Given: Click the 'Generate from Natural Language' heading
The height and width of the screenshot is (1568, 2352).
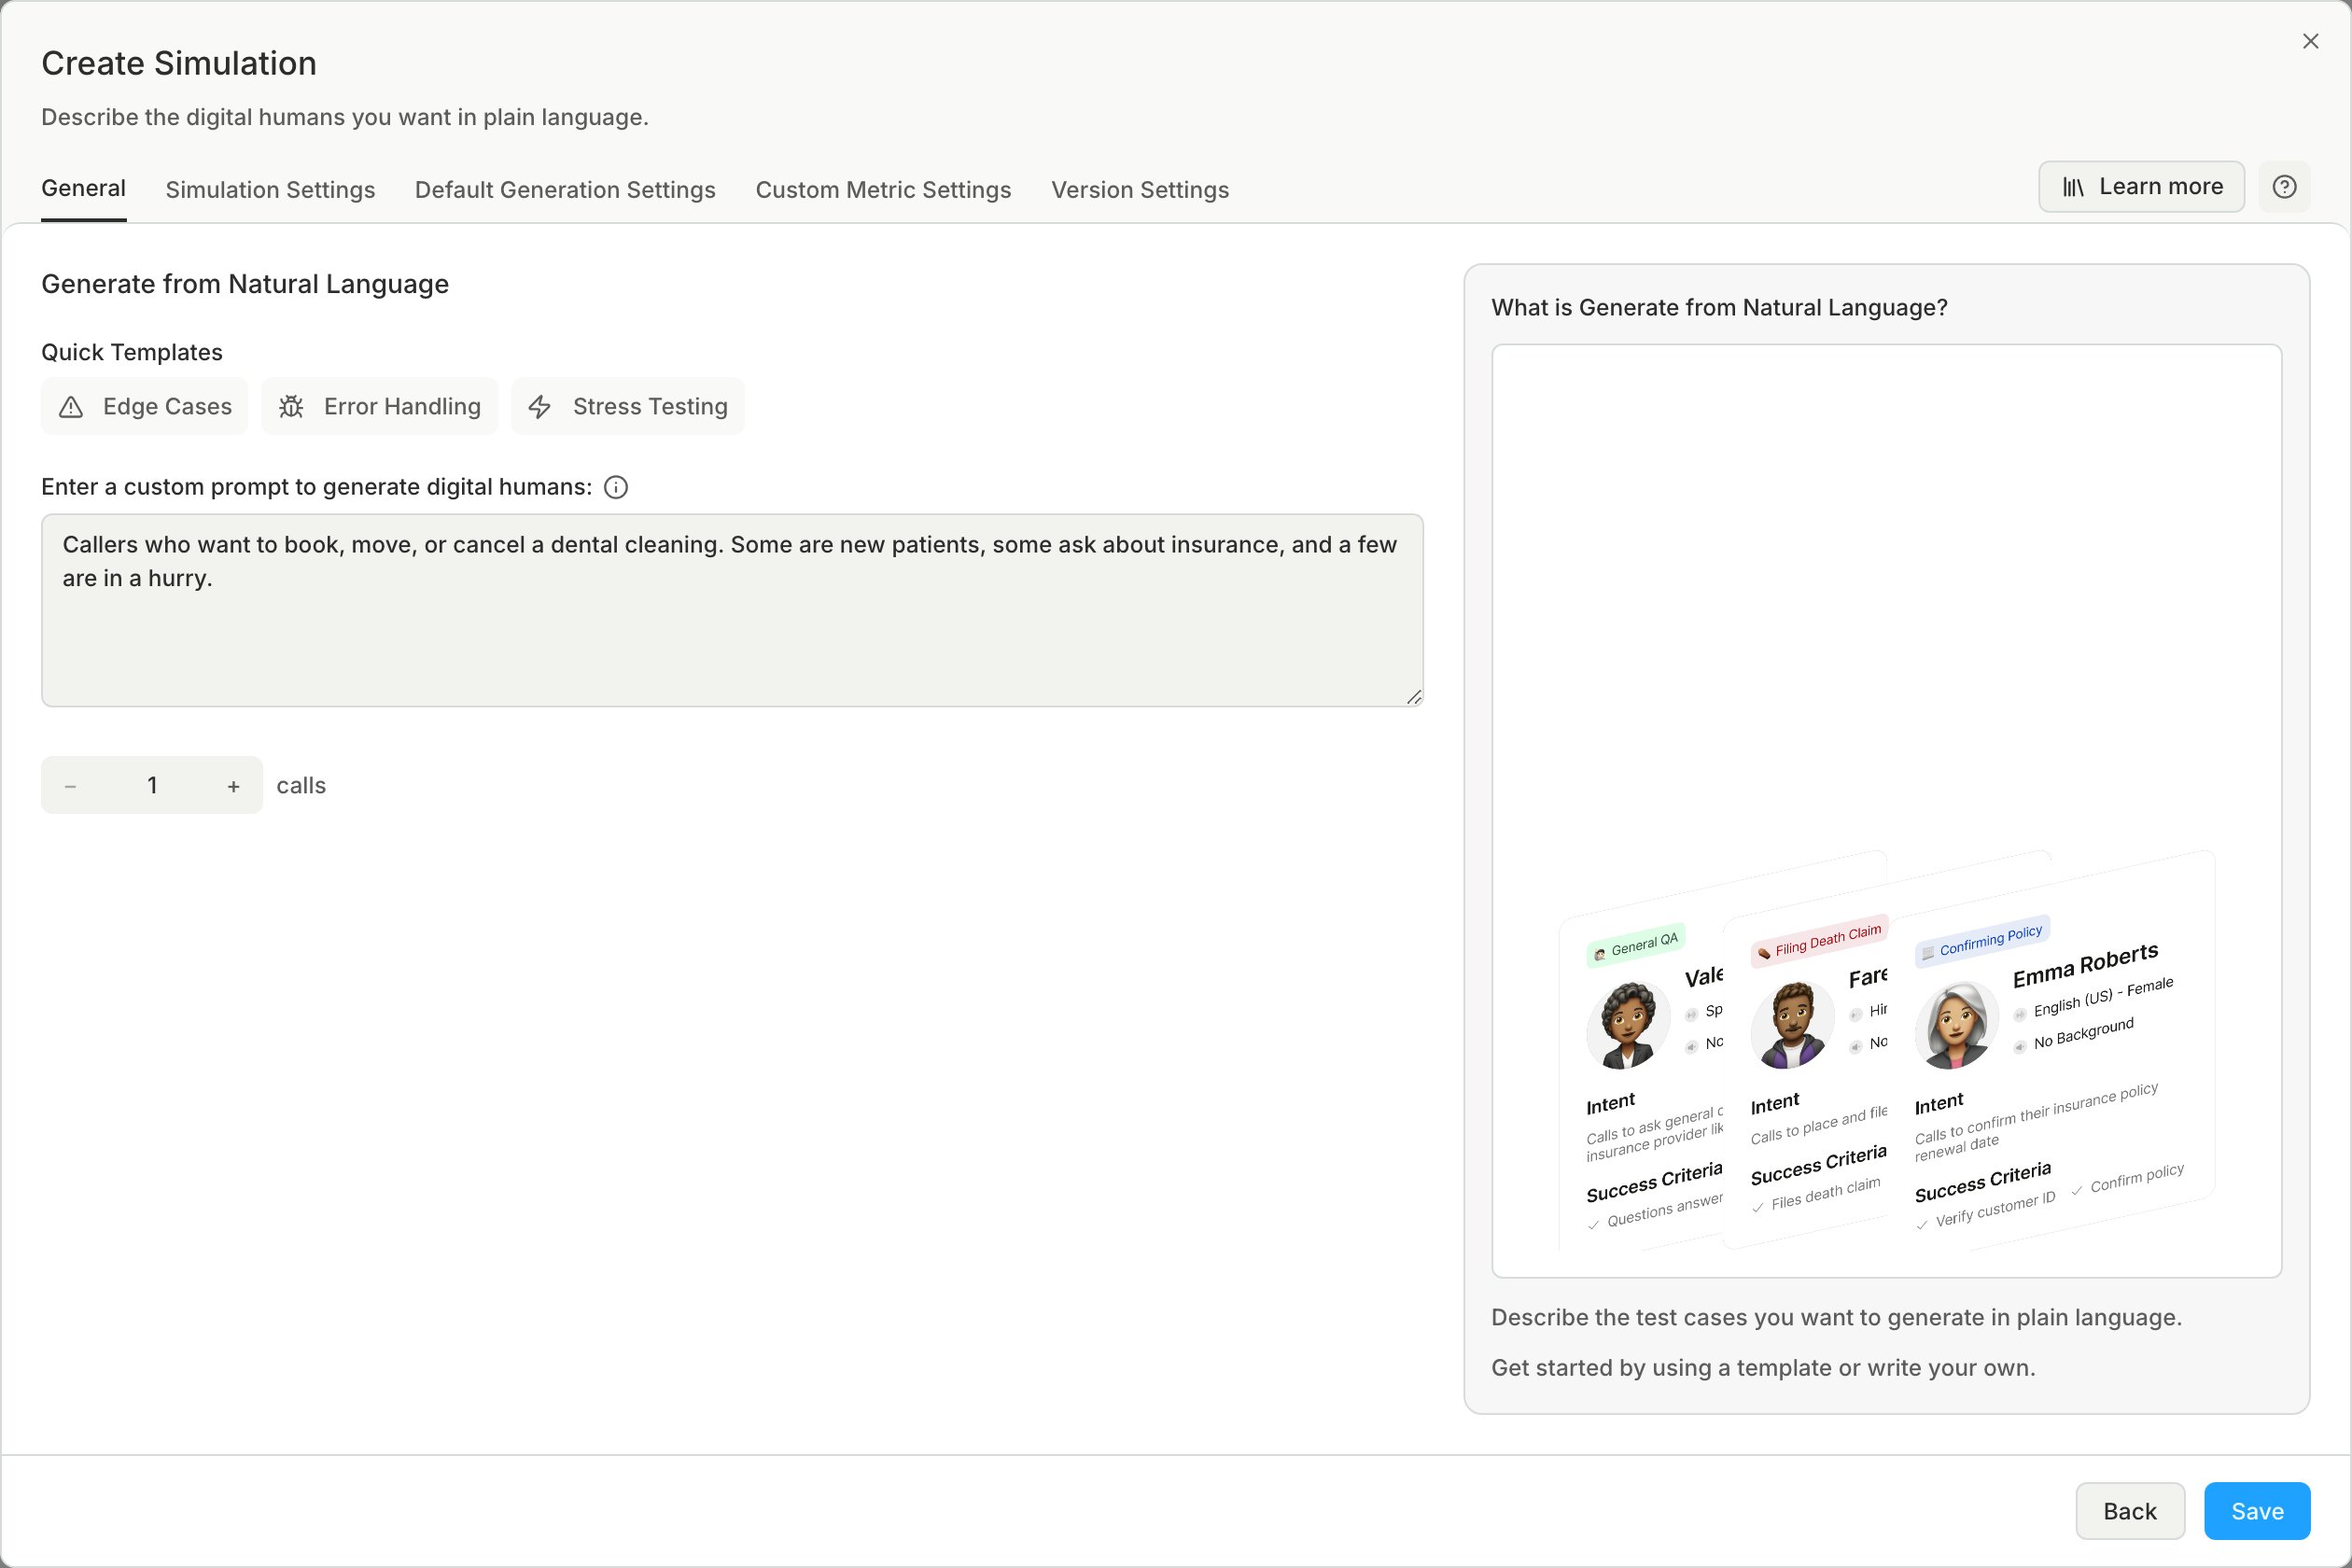Looking at the screenshot, I should pyautogui.click(x=245, y=284).
